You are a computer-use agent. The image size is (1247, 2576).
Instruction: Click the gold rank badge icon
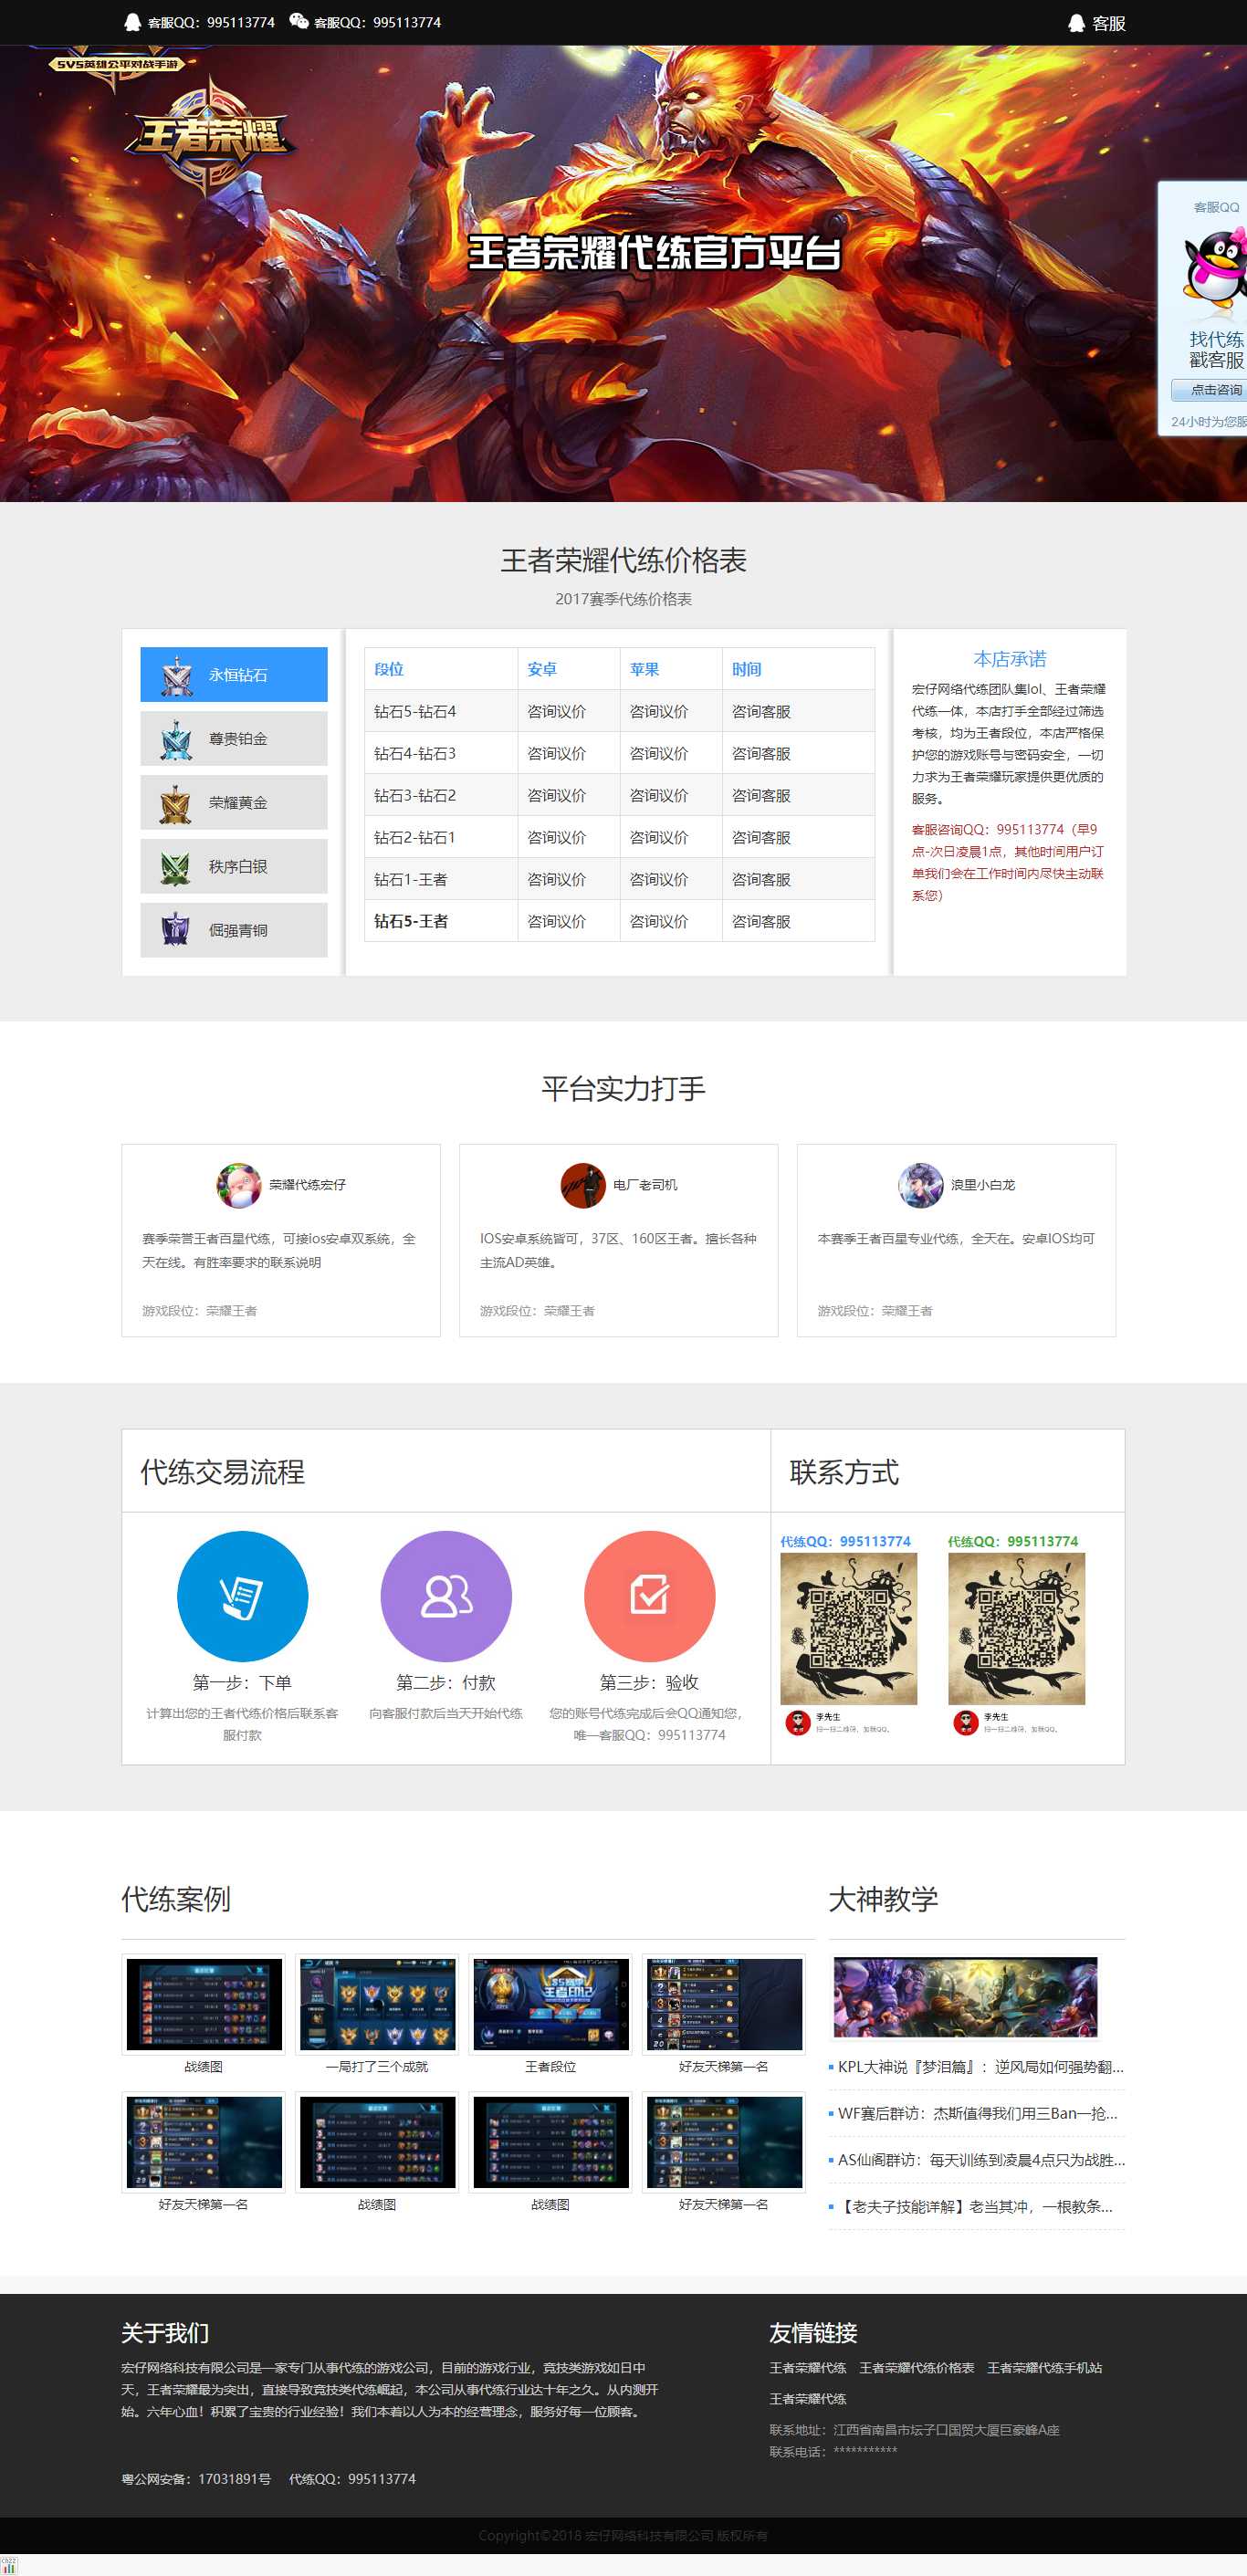click(176, 804)
